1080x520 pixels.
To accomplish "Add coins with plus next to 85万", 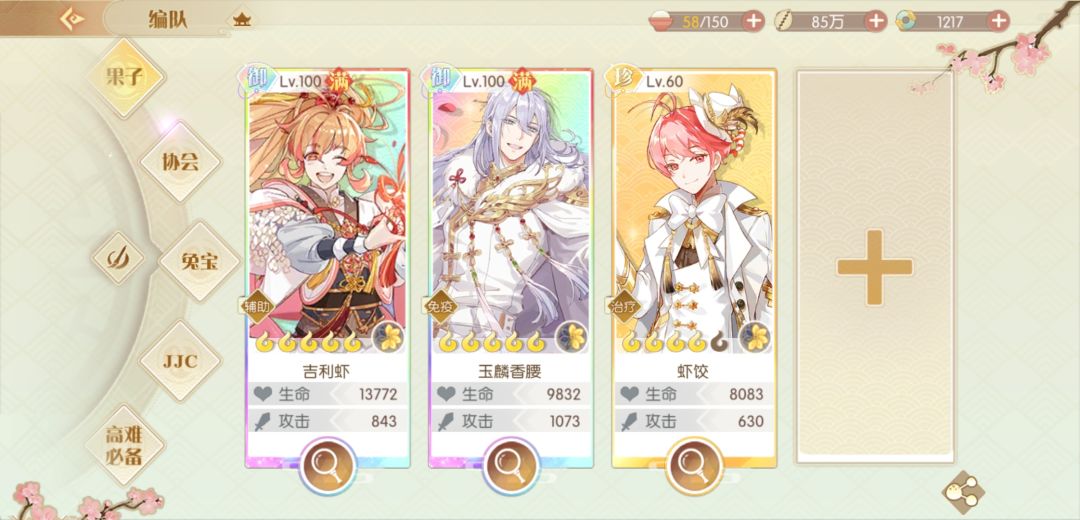I will 875,21.
